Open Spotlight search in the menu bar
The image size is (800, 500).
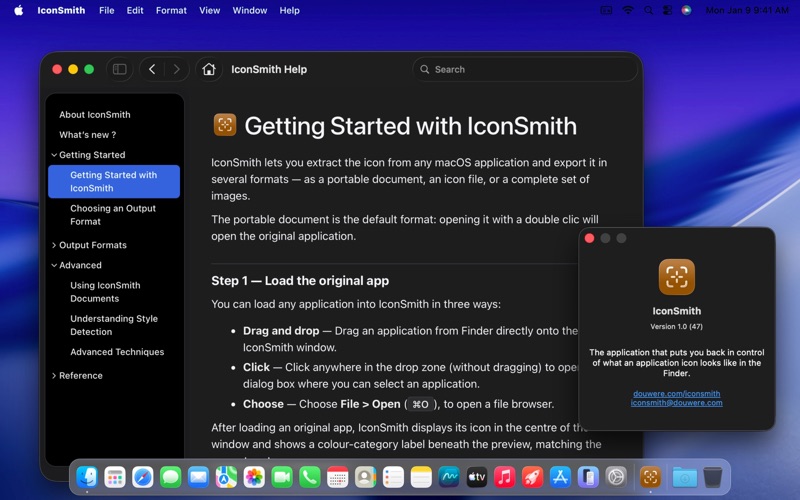pos(648,10)
